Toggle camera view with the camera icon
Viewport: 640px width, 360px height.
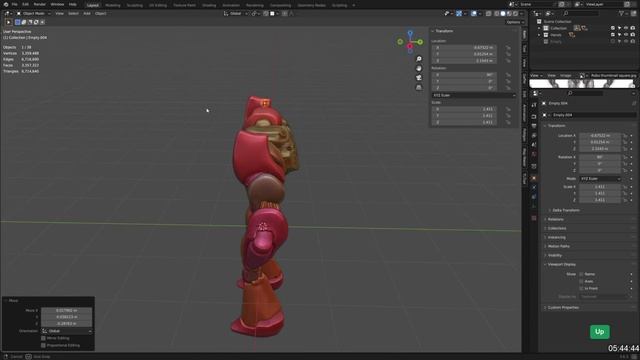coord(419,78)
